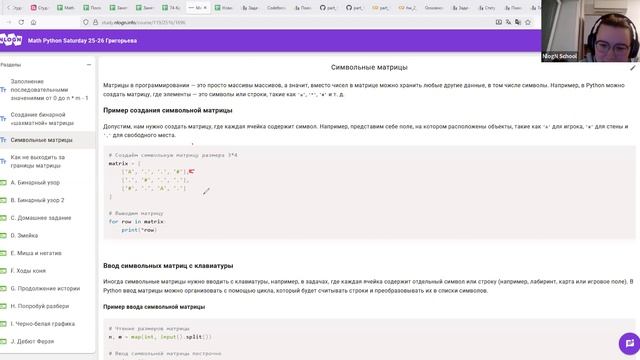The height and width of the screenshot is (360, 640).
Task: Click the shield tracking-protection icon in address bar
Action: point(86,22)
